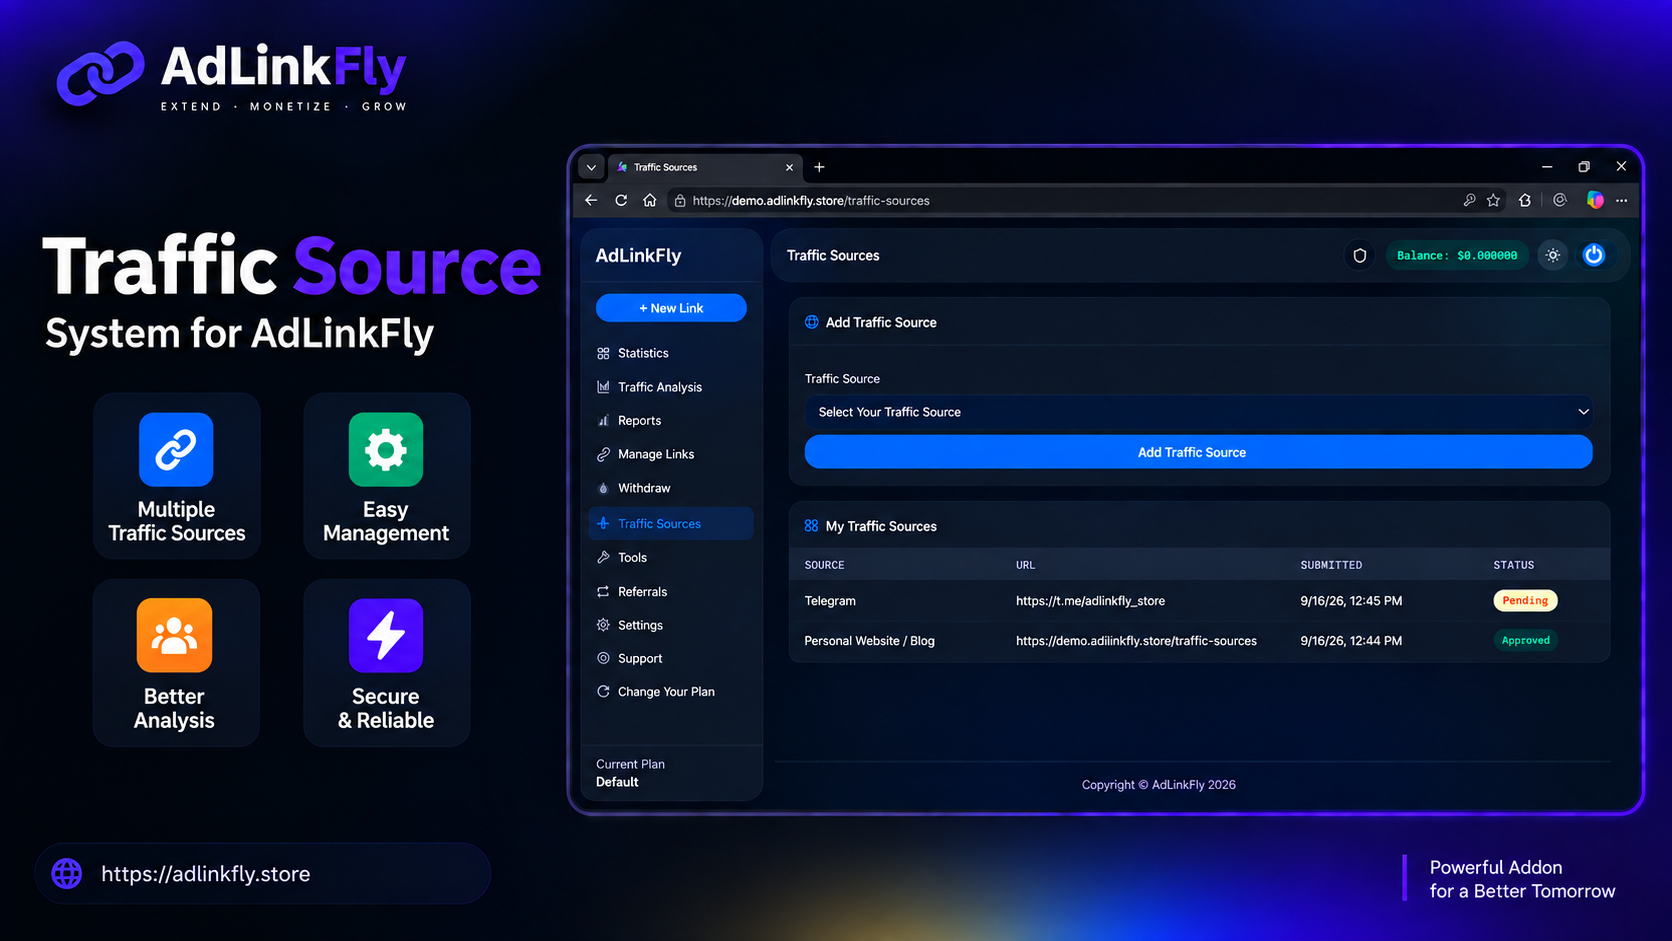The image size is (1672, 941).
Task: Close the Traffic Sources browser tab
Action: [x=789, y=167]
